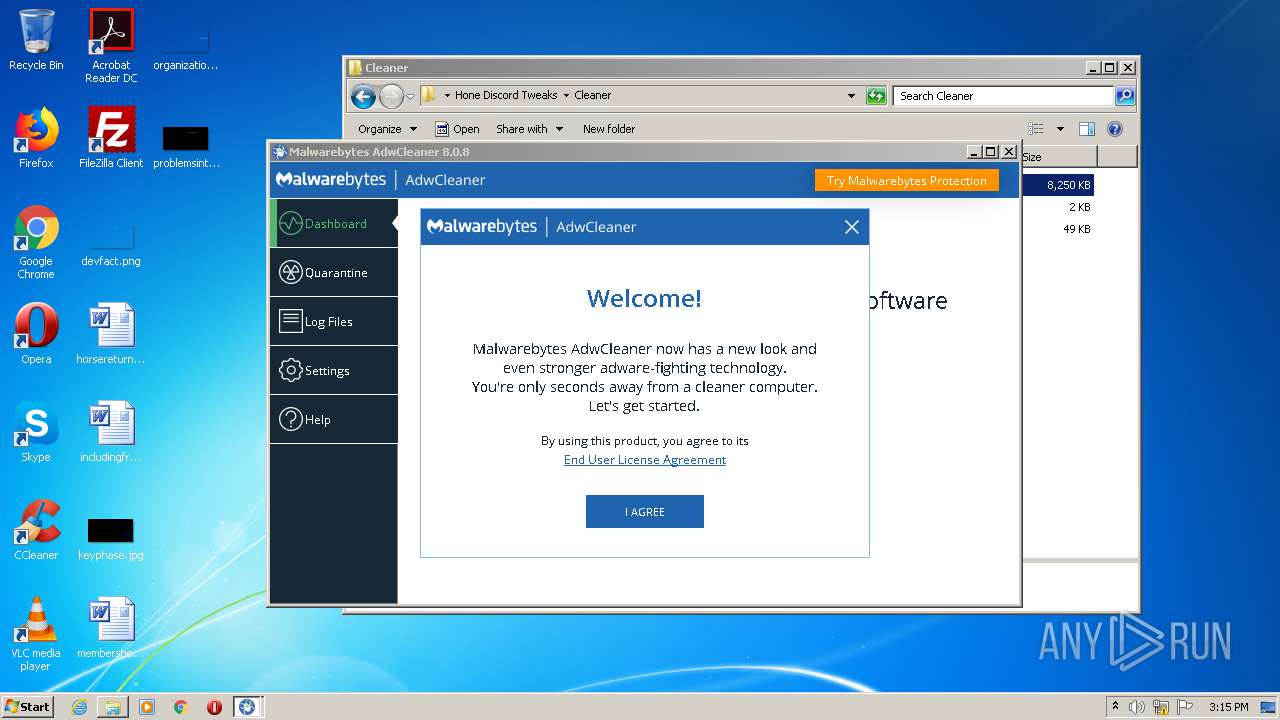Click the Change your view icon
This screenshot has width=1280, height=720.
point(1036,129)
